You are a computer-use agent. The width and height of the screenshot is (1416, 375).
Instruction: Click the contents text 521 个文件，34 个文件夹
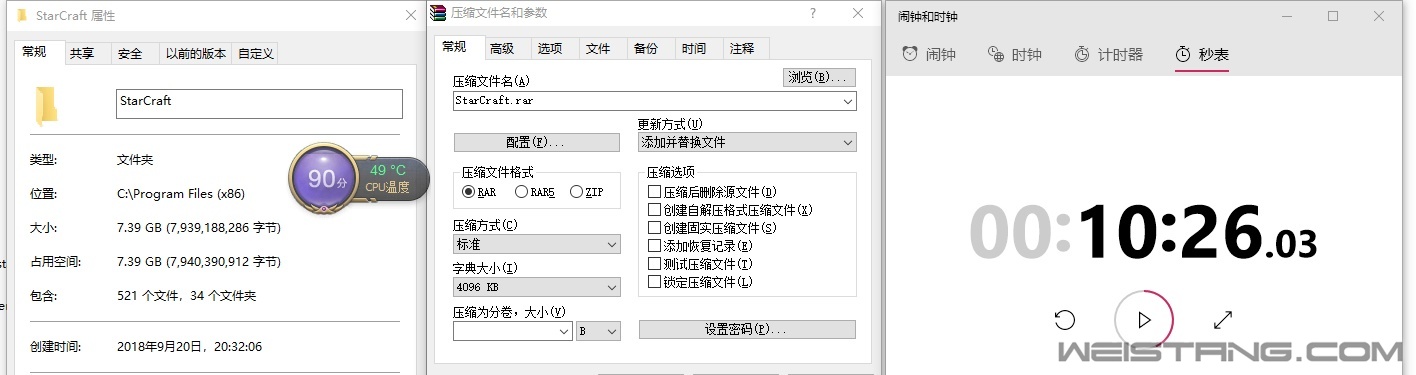[x=187, y=296]
